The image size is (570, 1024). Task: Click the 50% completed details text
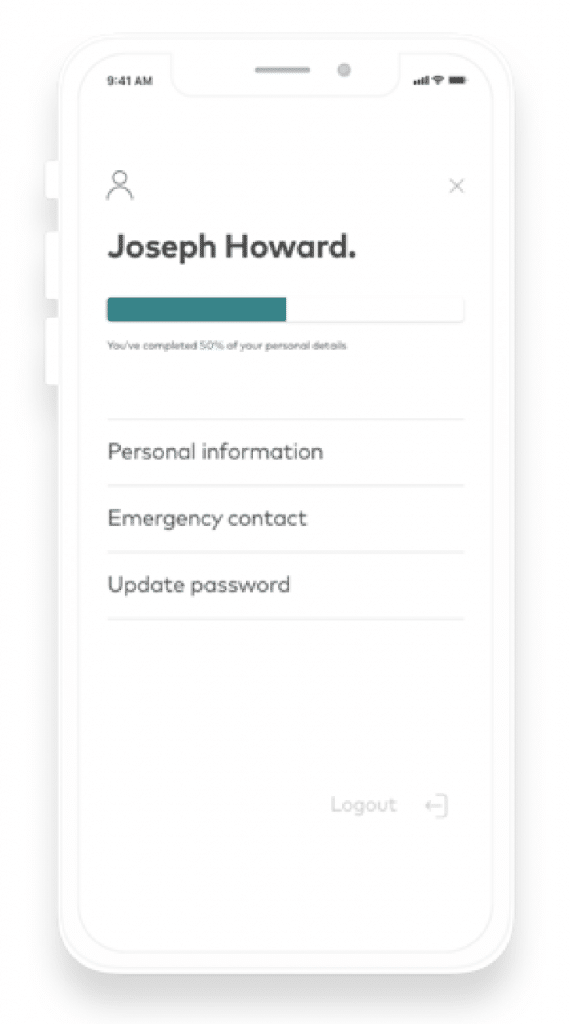coord(227,345)
